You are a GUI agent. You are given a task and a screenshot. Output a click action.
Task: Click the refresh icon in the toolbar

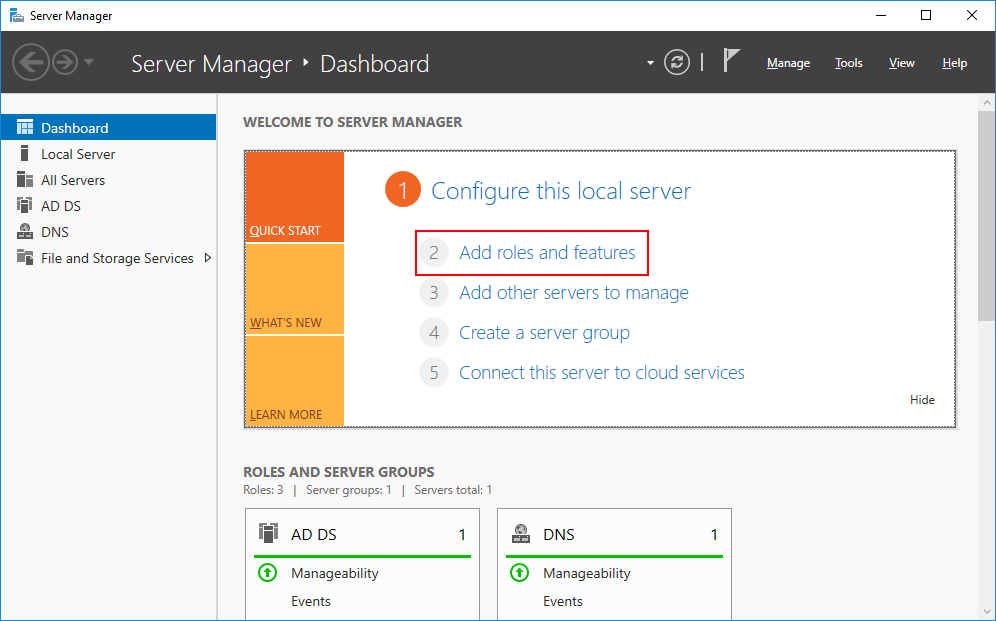[677, 62]
